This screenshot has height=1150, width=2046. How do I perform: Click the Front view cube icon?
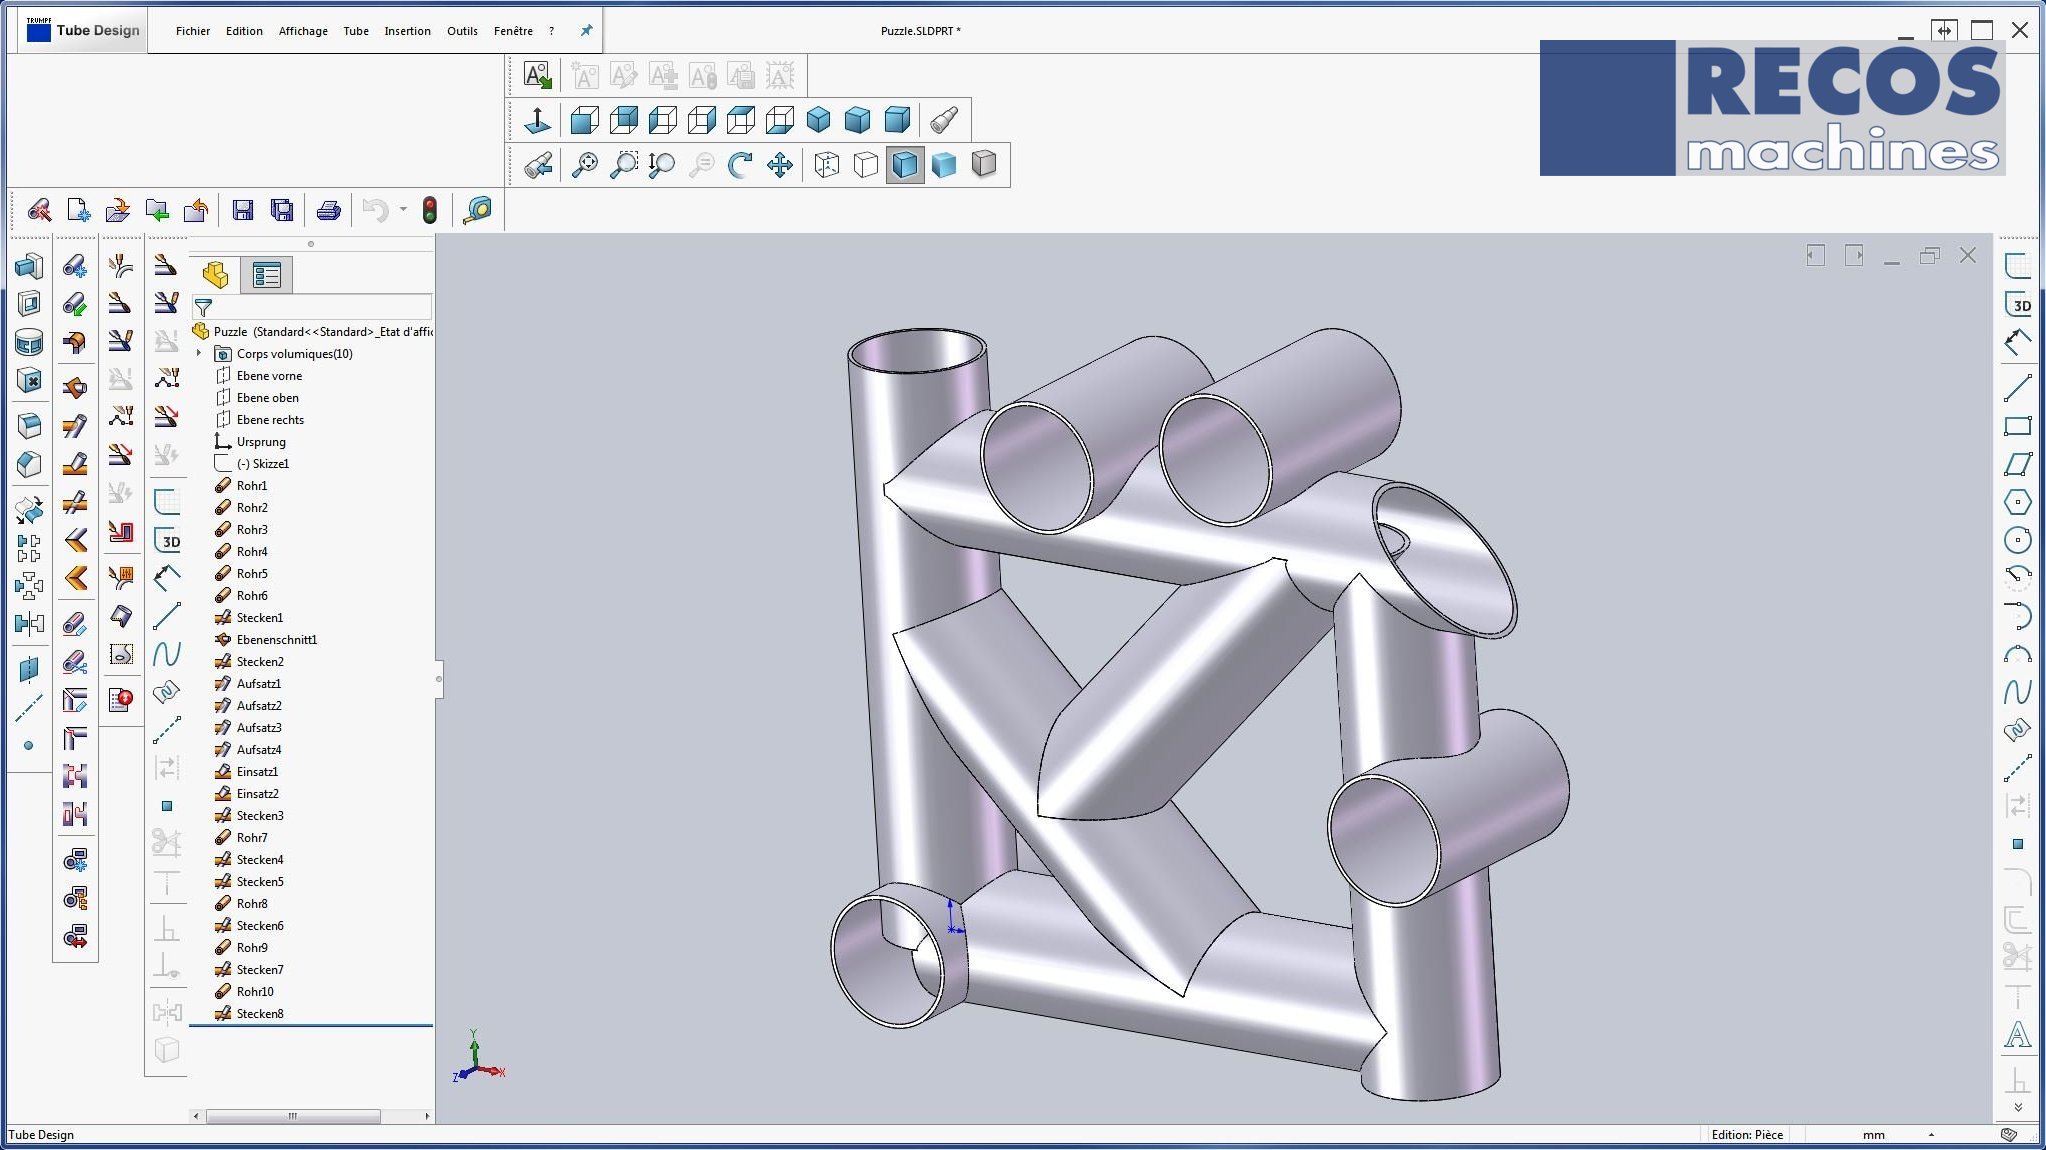(585, 121)
